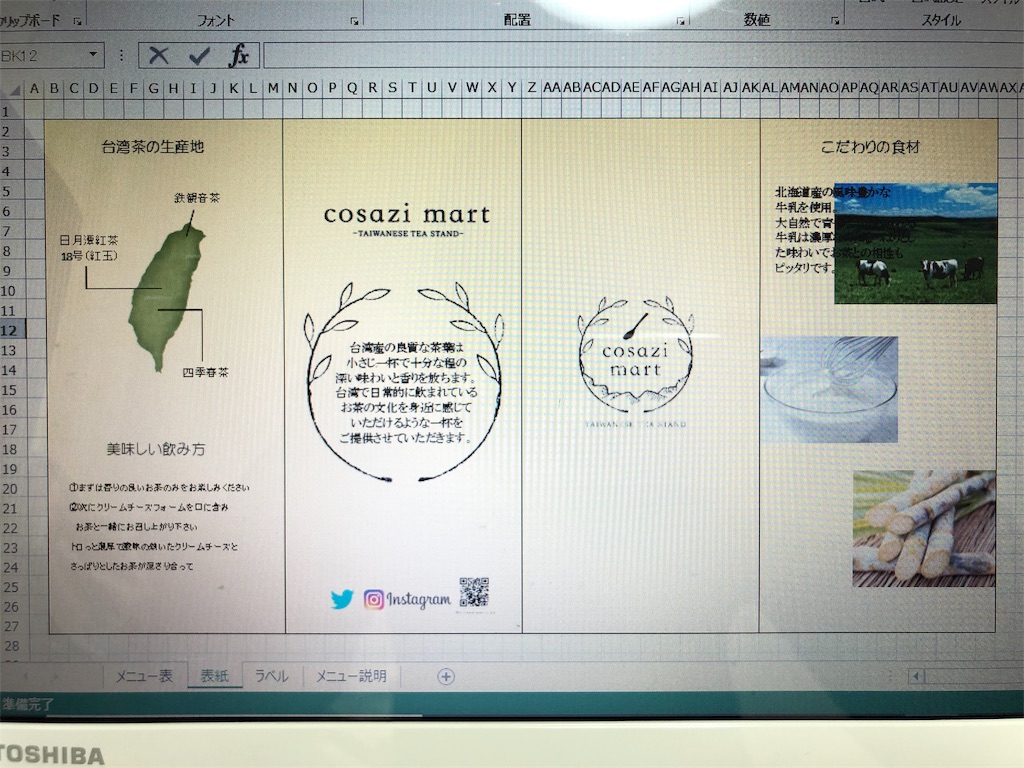Screen dimensions: 1024x768
Task: Click the Twitter bird icon in the sheet
Action: [342, 598]
